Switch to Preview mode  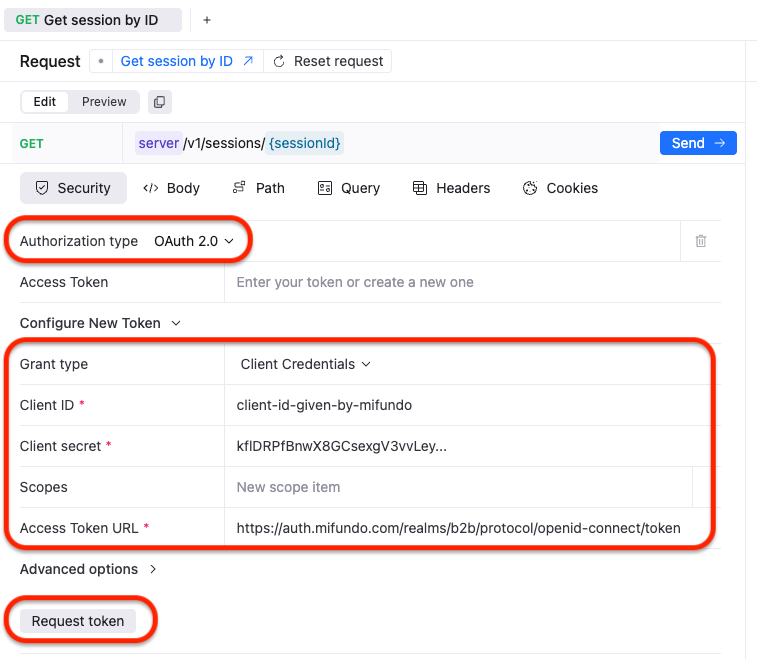104,102
